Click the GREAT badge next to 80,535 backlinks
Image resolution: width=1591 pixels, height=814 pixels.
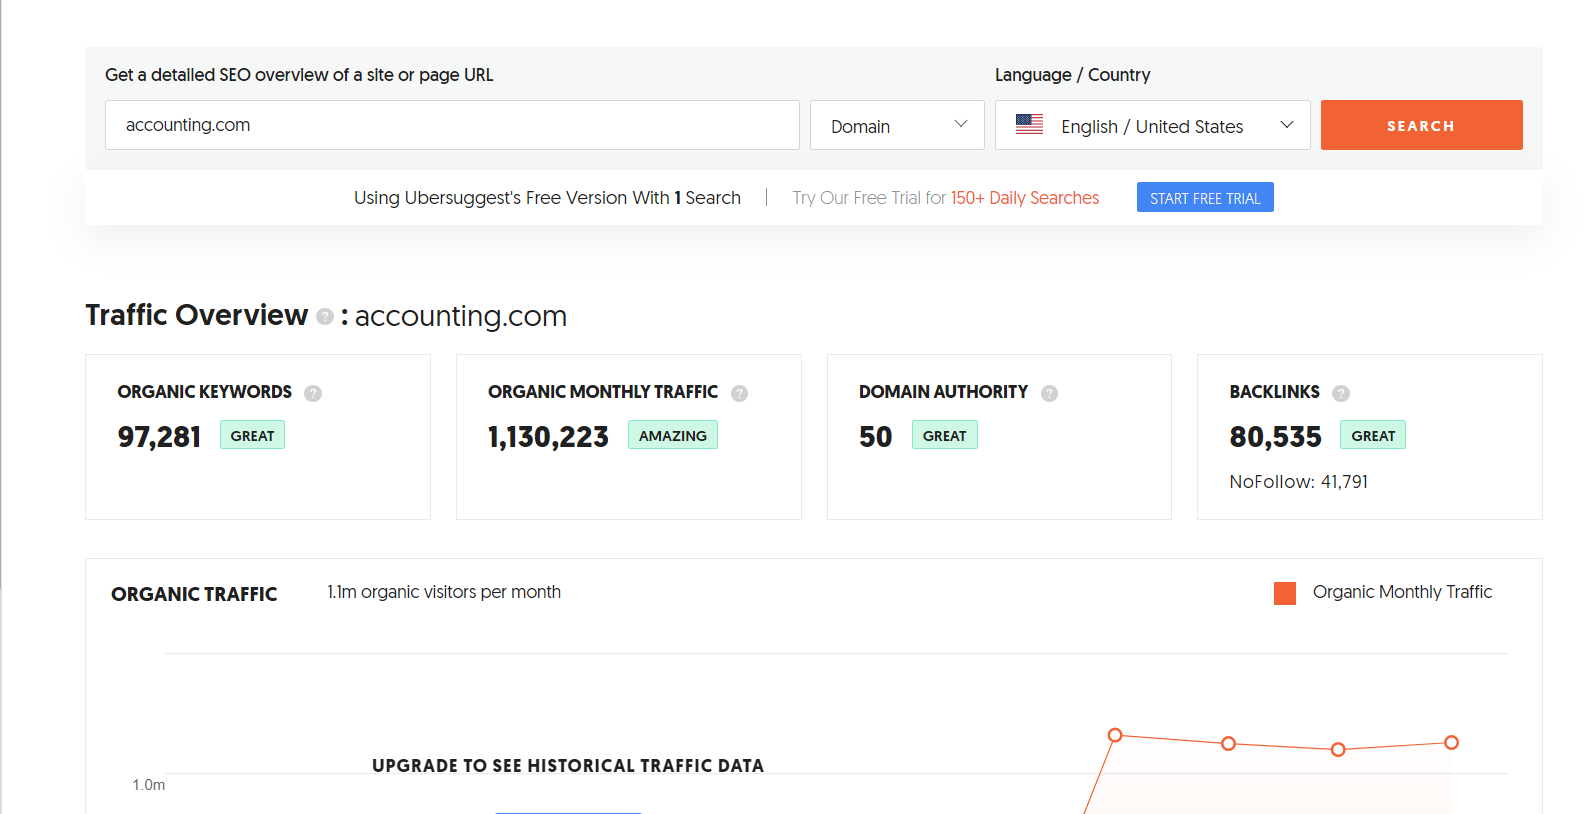[1373, 435]
